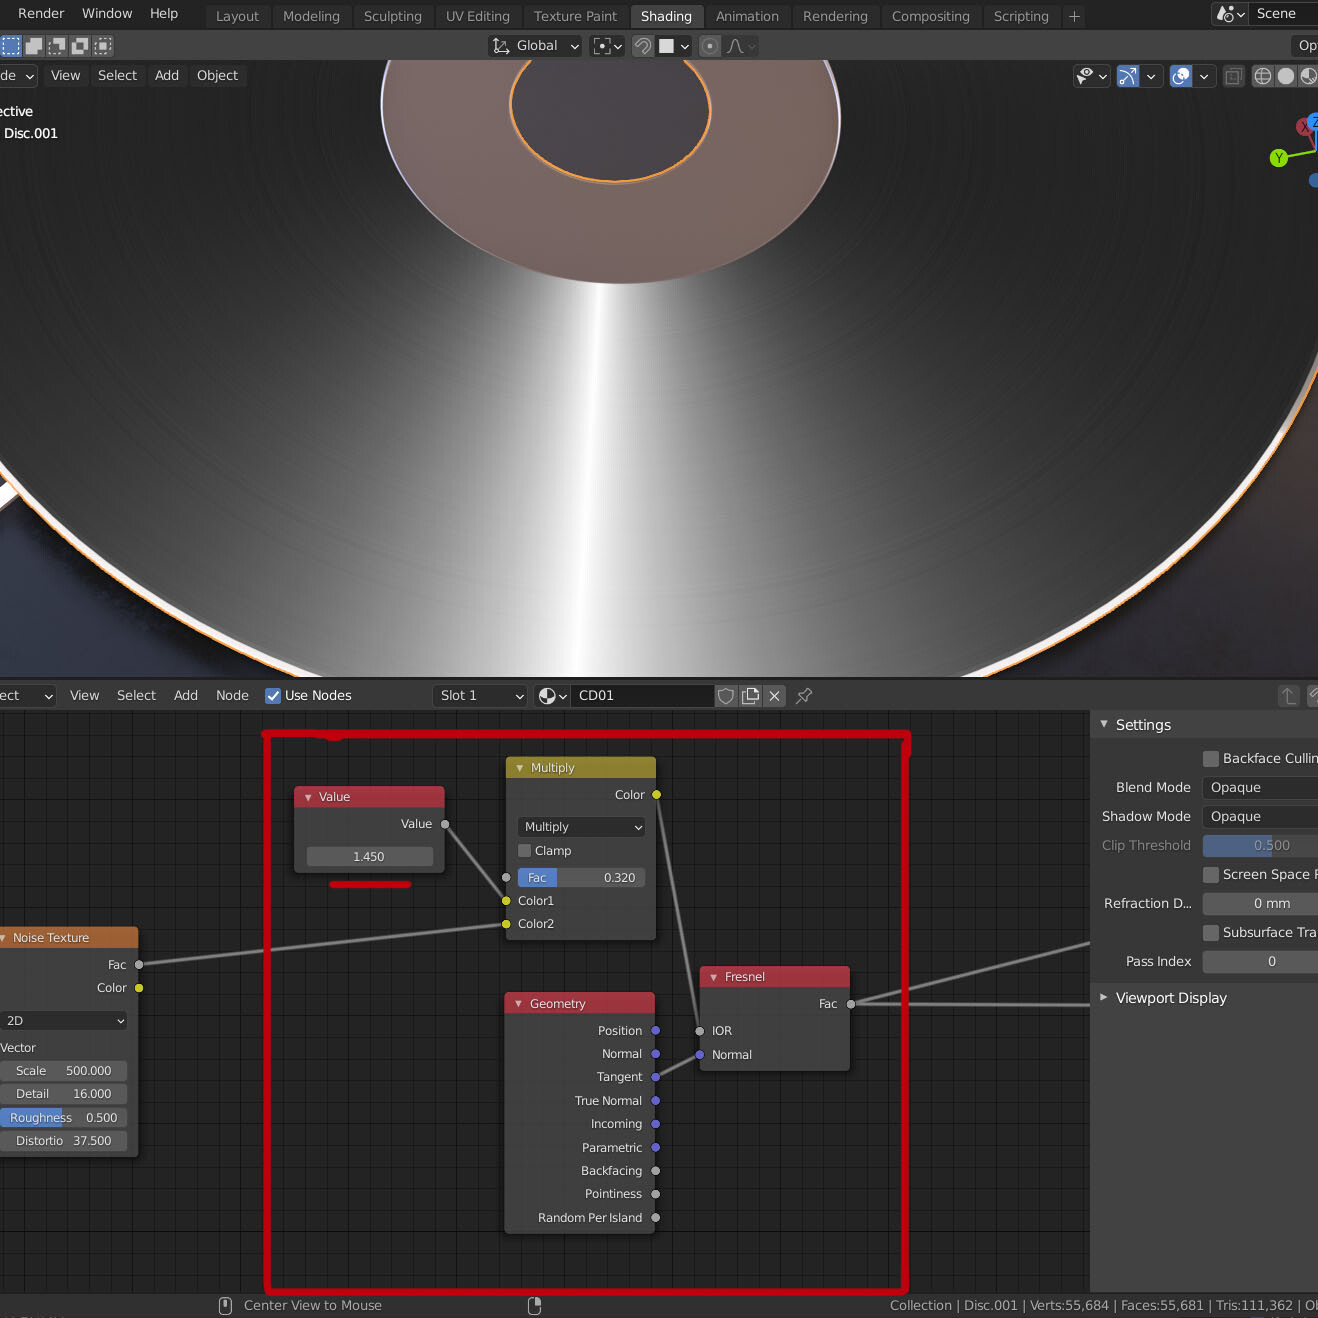This screenshot has width=1318, height=1318.
Task: Unlink the CD01 material with X button
Action: 774,696
